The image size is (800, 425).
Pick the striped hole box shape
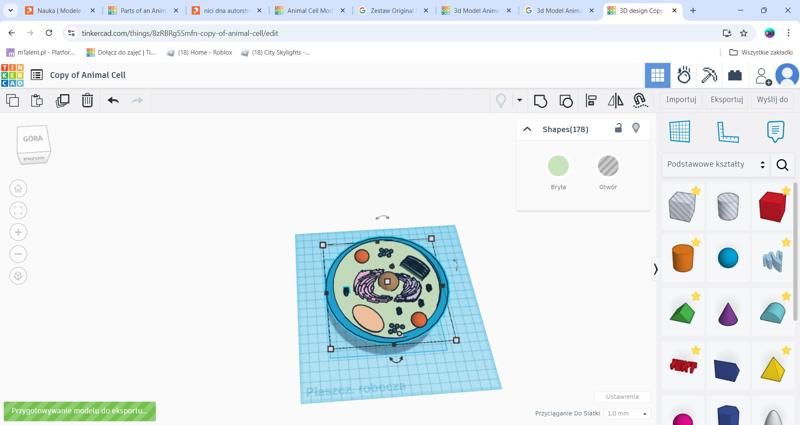[x=682, y=206]
